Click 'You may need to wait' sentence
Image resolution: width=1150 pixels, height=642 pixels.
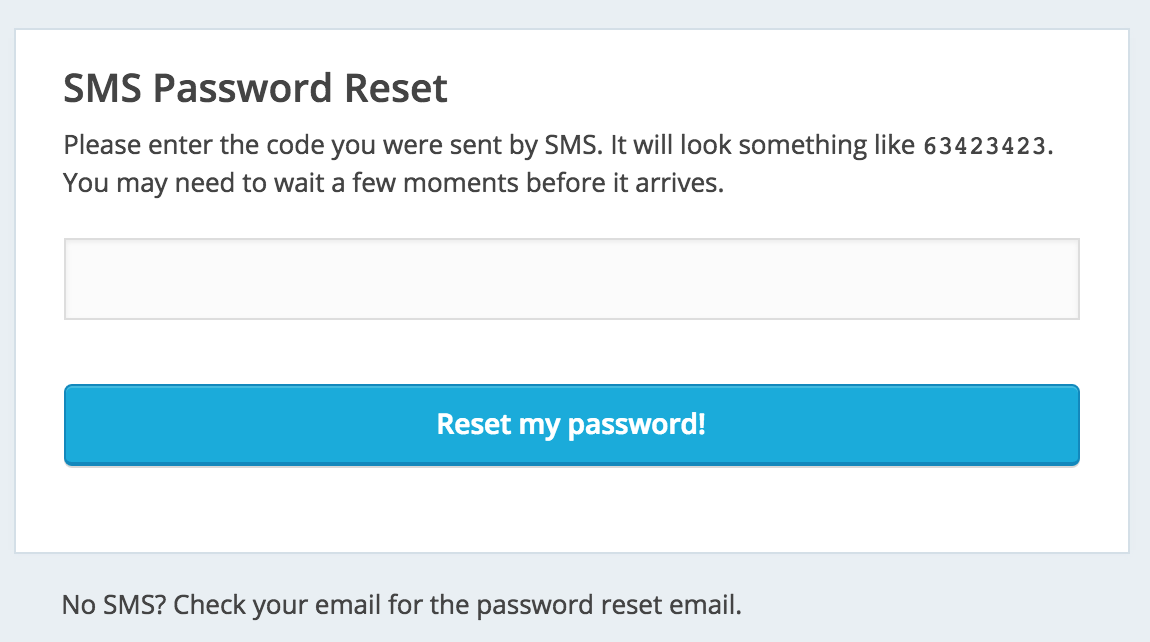tap(393, 183)
